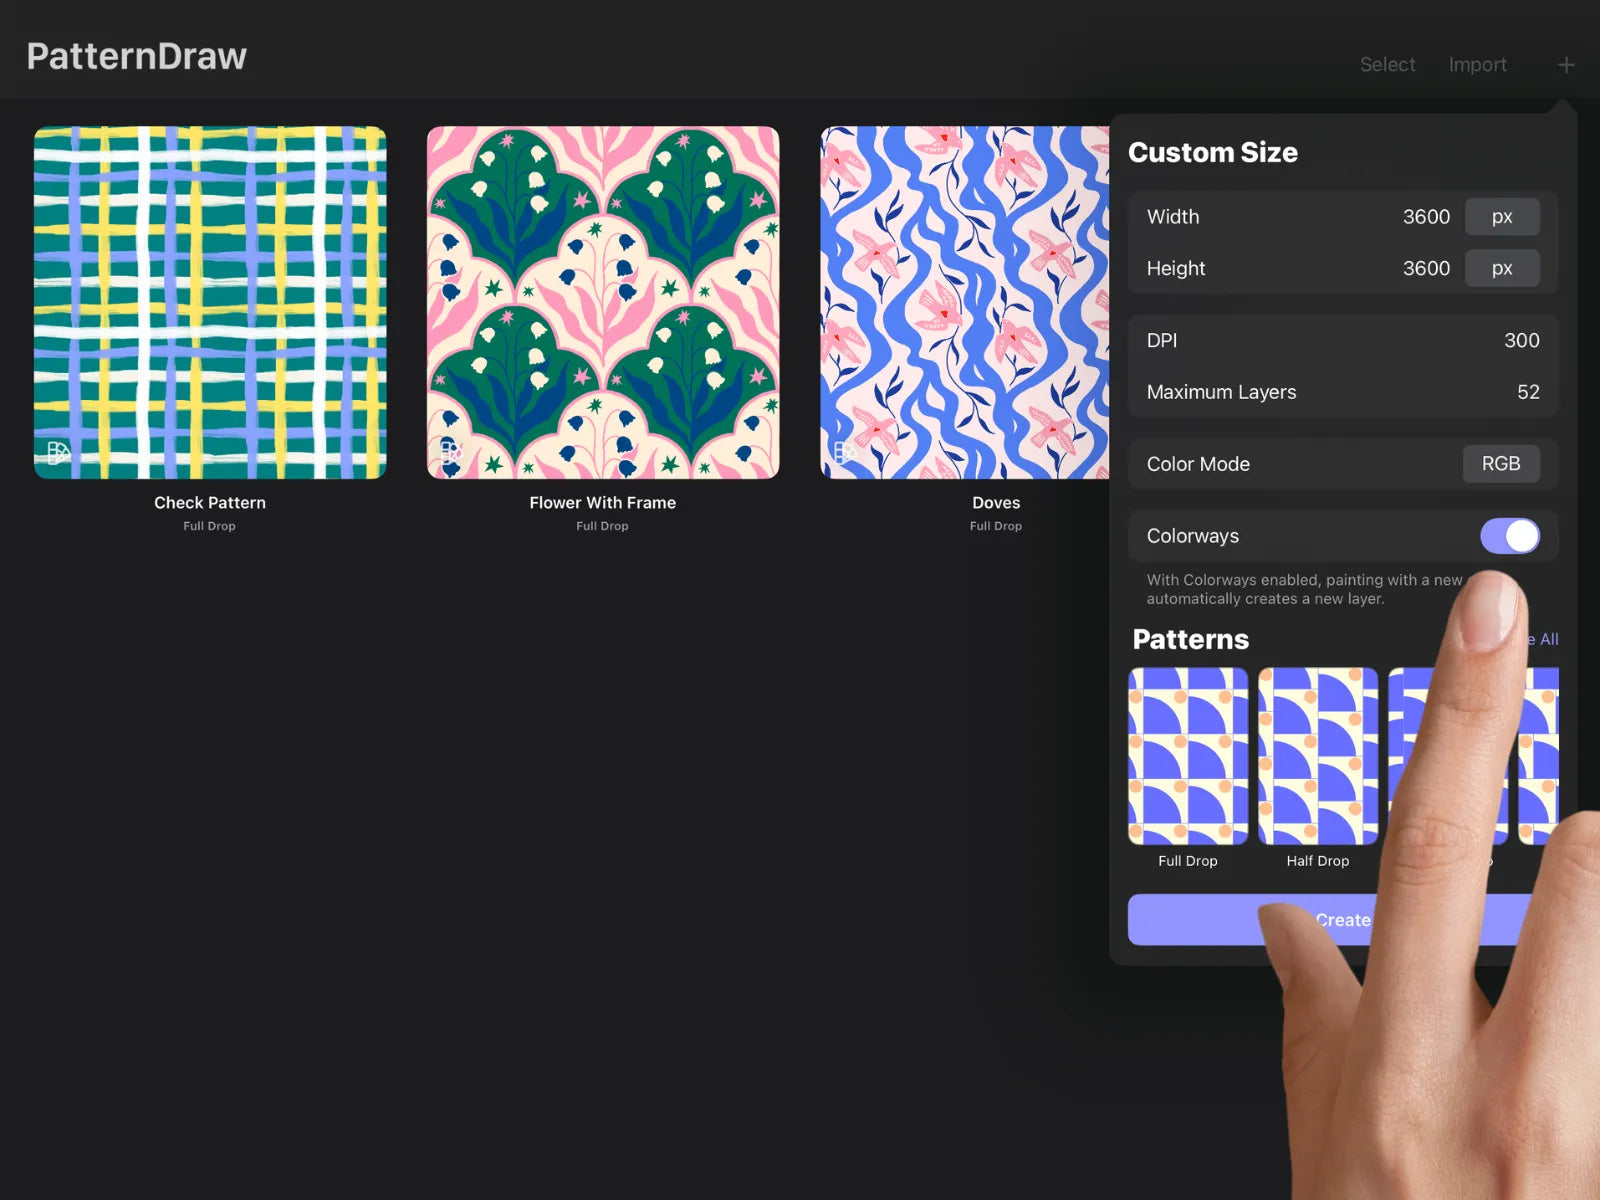
Task: Click the Patterns section heading
Action: pyautogui.click(x=1191, y=639)
